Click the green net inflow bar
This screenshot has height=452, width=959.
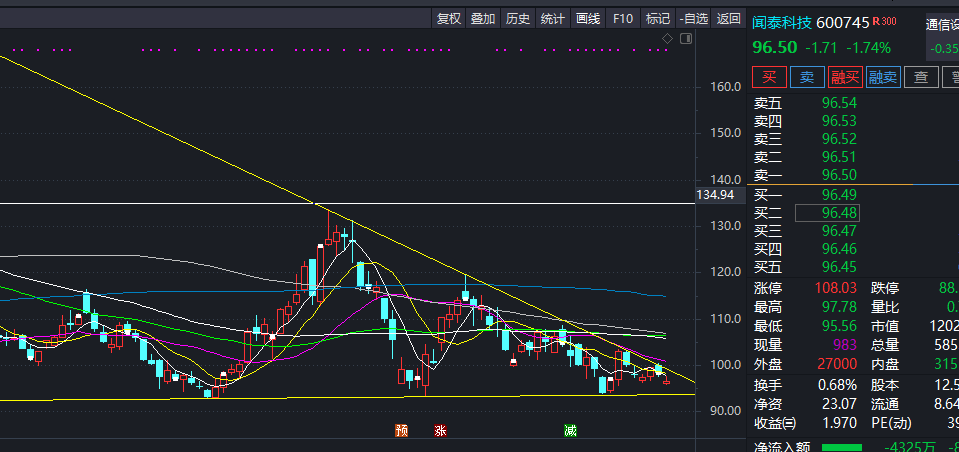(x=842, y=448)
